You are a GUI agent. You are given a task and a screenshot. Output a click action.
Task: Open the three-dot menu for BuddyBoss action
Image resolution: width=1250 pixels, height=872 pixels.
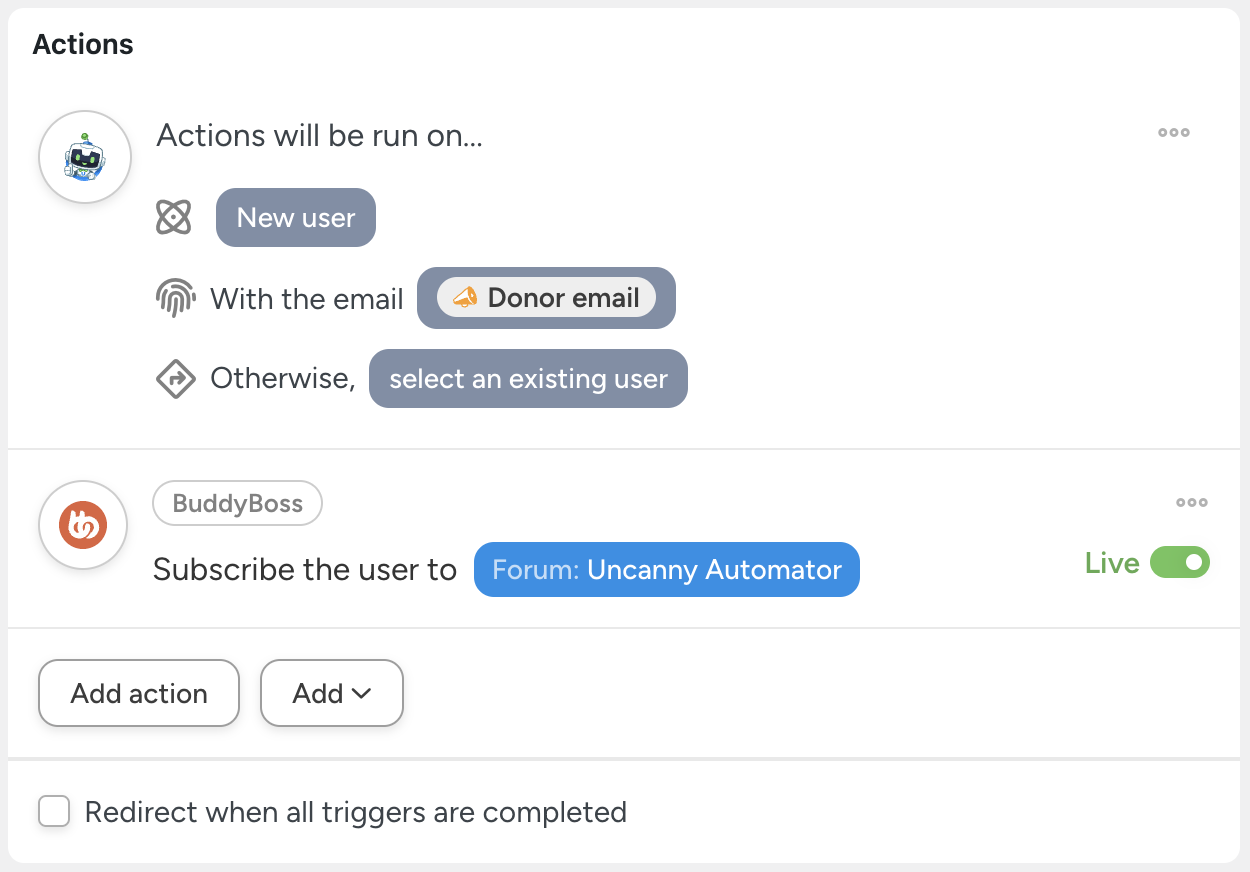(1191, 503)
